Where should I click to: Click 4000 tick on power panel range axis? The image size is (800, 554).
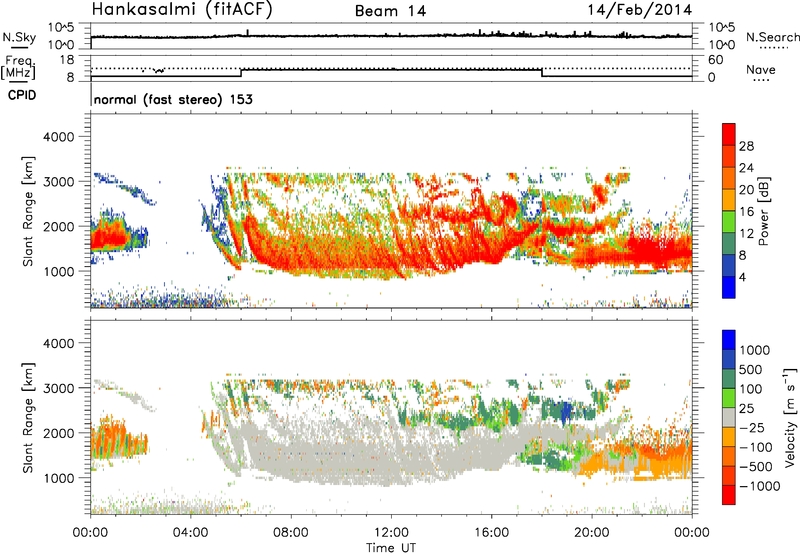tap(59, 137)
